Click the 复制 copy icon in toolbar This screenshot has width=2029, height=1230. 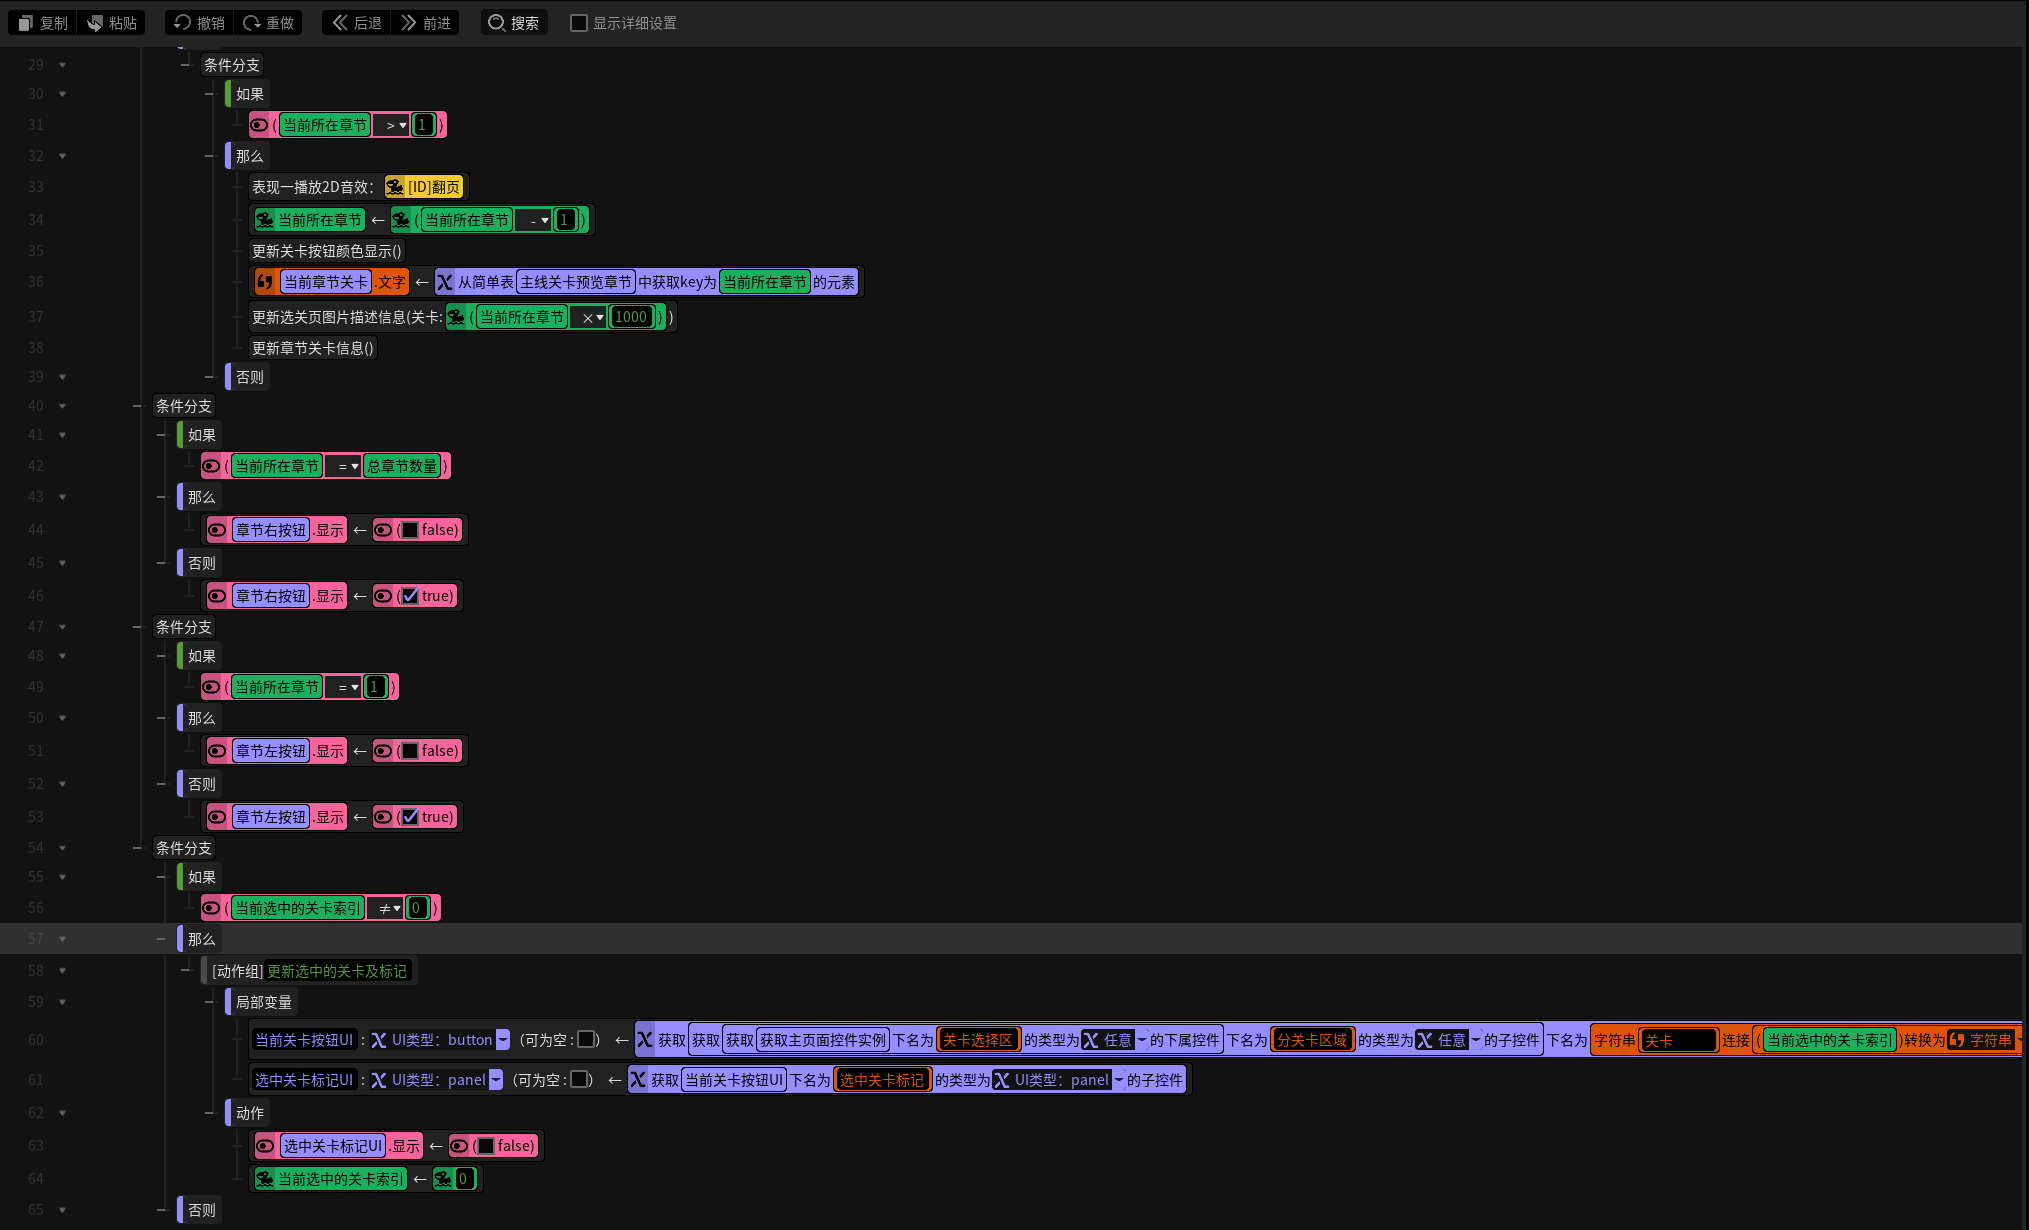26,23
